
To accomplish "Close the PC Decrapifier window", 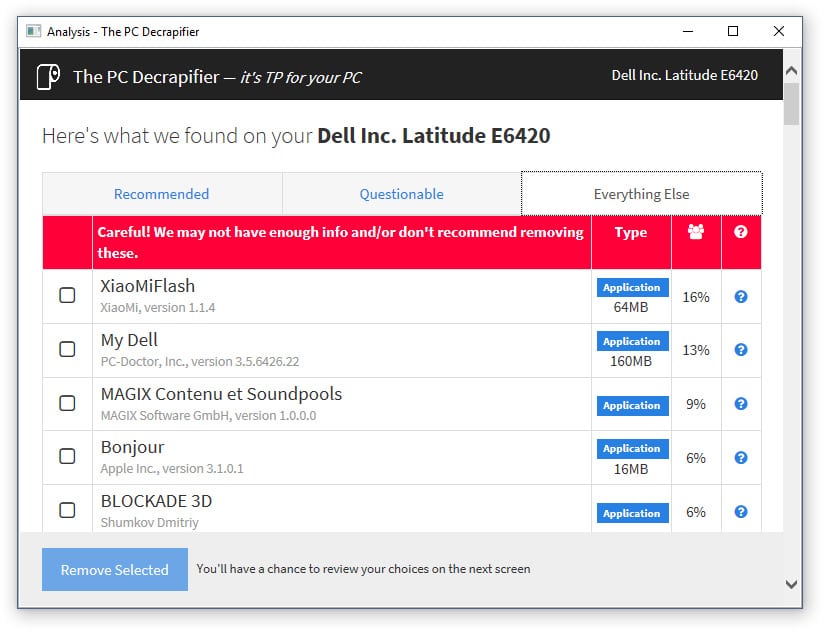I will (779, 31).
